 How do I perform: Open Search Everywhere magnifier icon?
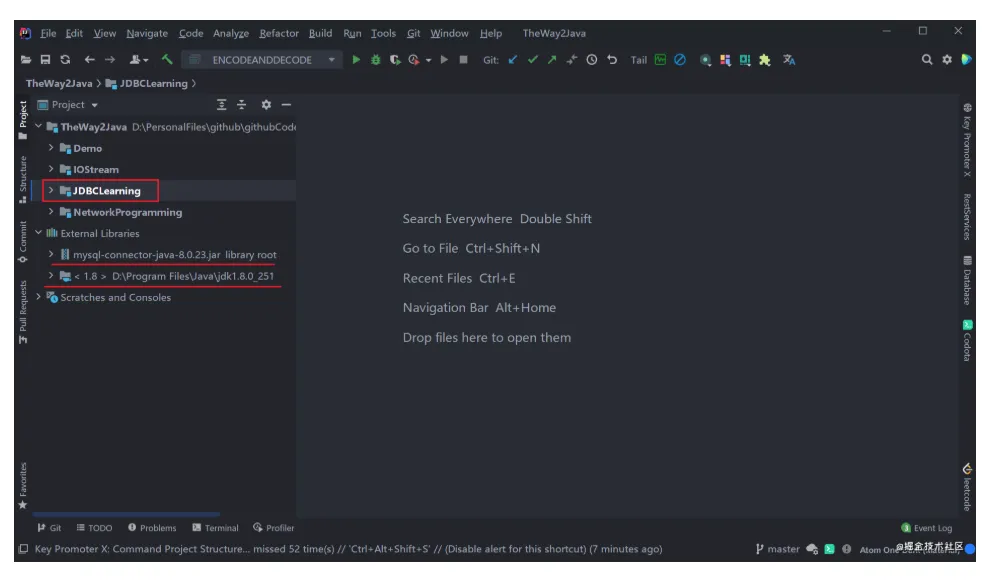[927, 60]
